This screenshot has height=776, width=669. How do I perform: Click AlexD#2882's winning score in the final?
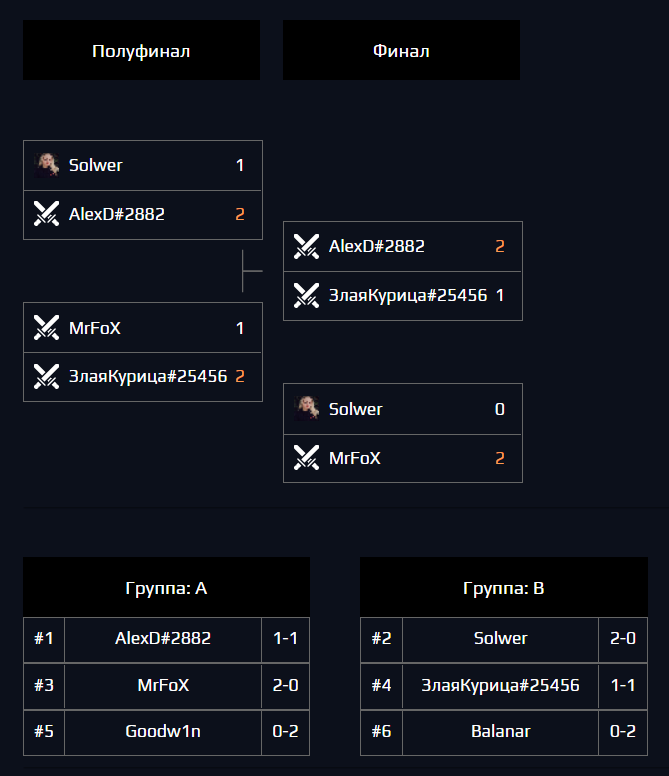pyautogui.click(x=500, y=246)
